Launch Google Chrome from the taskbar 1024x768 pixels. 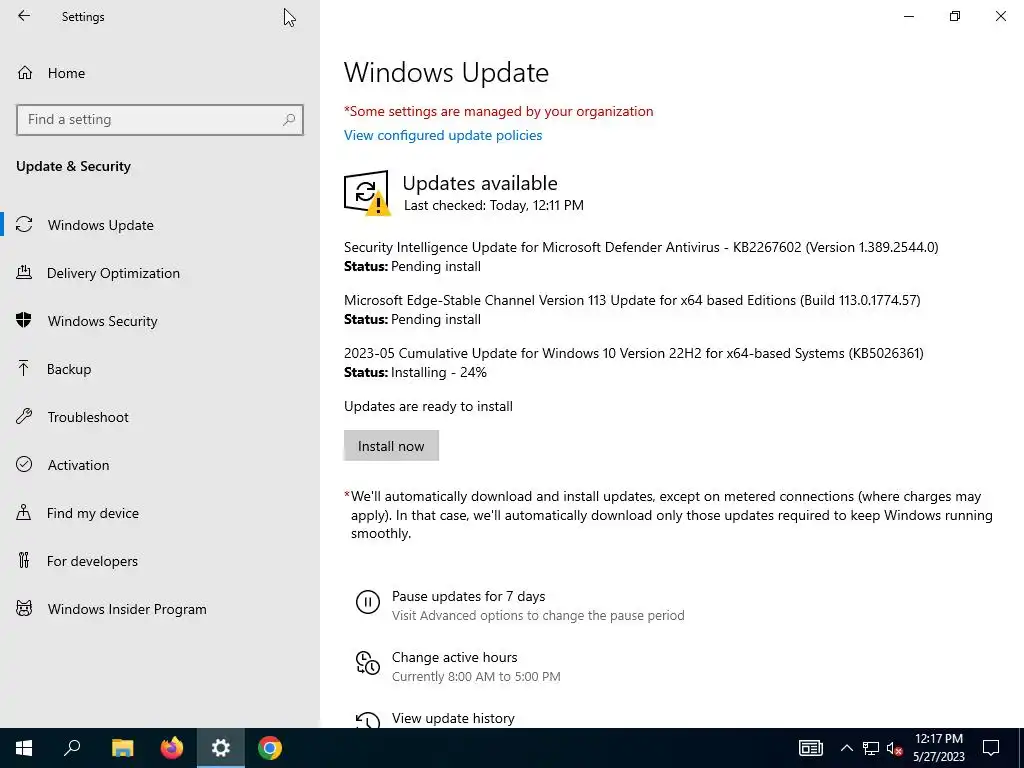[270, 748]
